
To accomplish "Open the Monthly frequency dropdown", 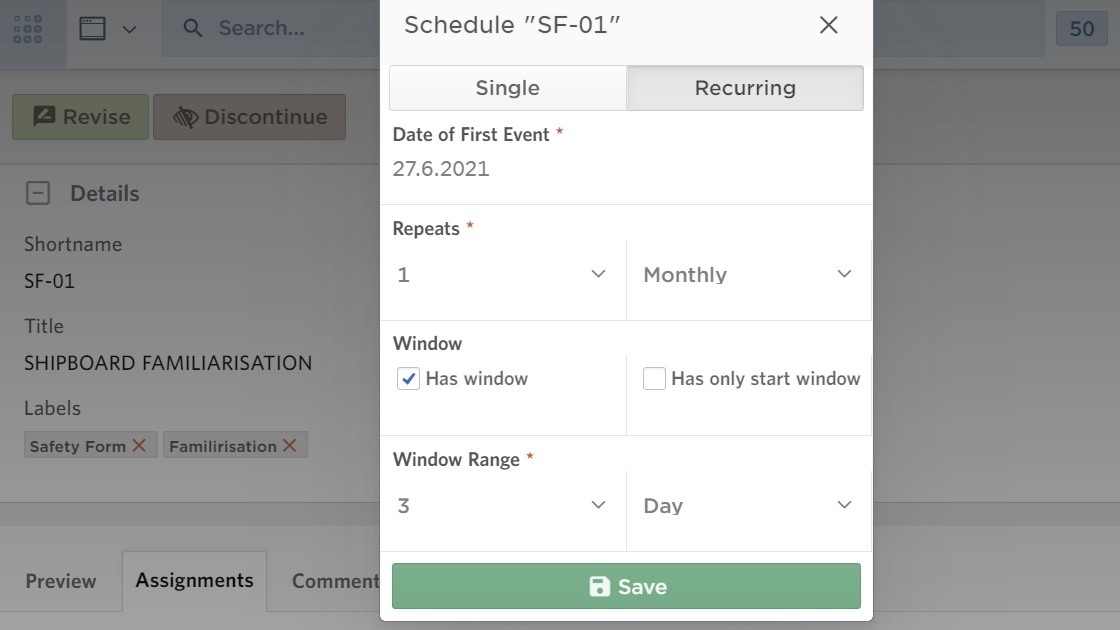I will (744, 274).
